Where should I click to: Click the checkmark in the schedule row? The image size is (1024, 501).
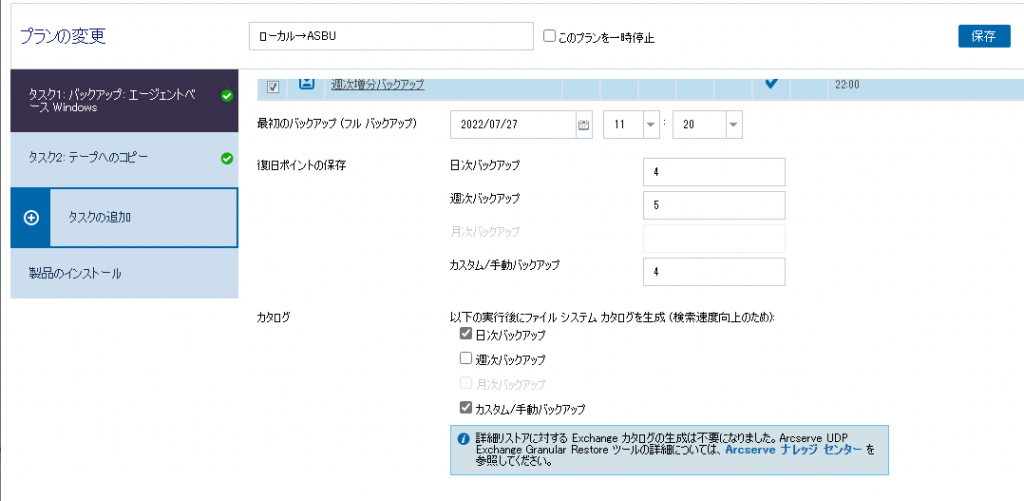point(771,83)
